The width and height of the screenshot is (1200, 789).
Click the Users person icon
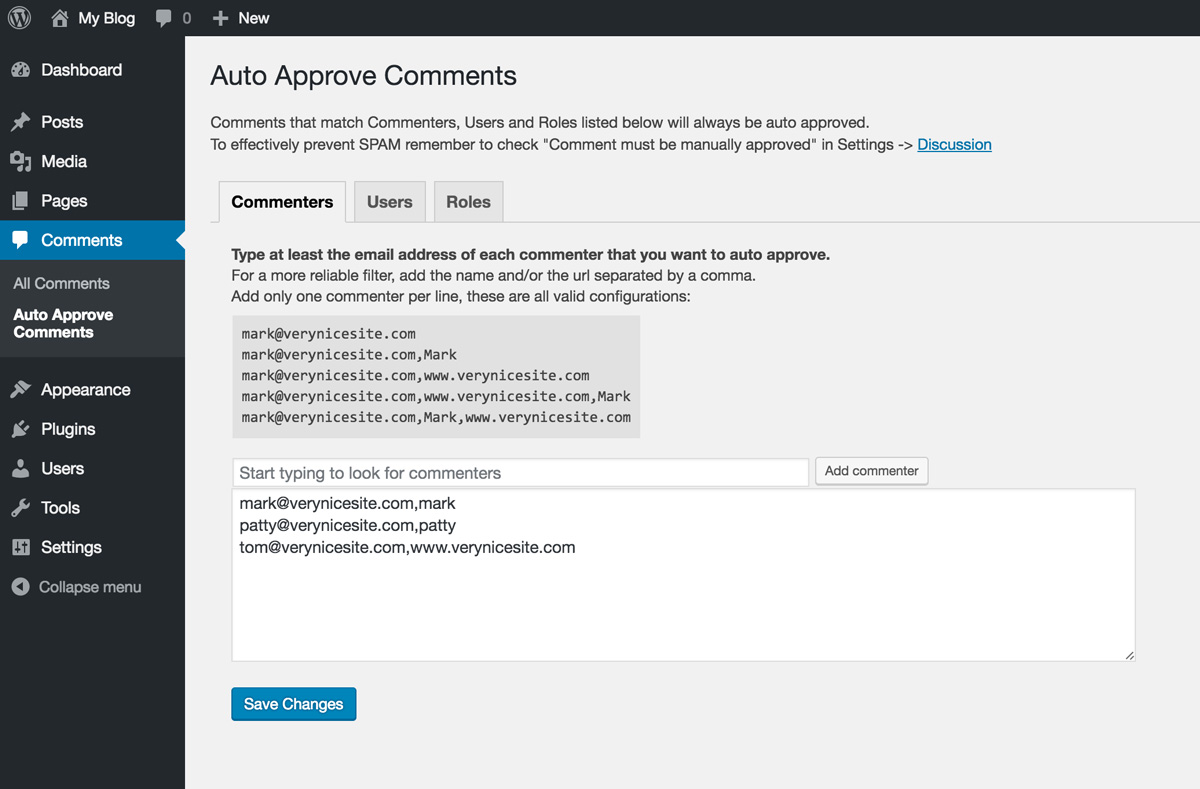point(20,469)
